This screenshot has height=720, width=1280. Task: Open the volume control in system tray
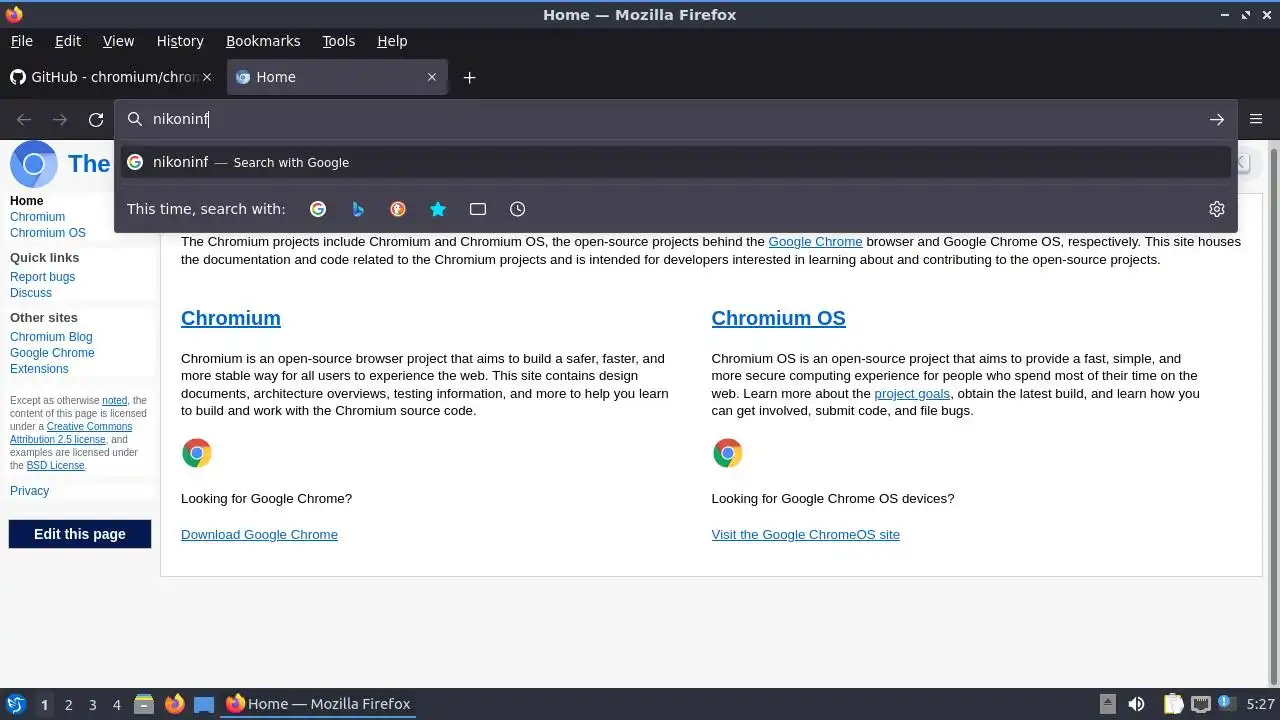coord(1136,704)
